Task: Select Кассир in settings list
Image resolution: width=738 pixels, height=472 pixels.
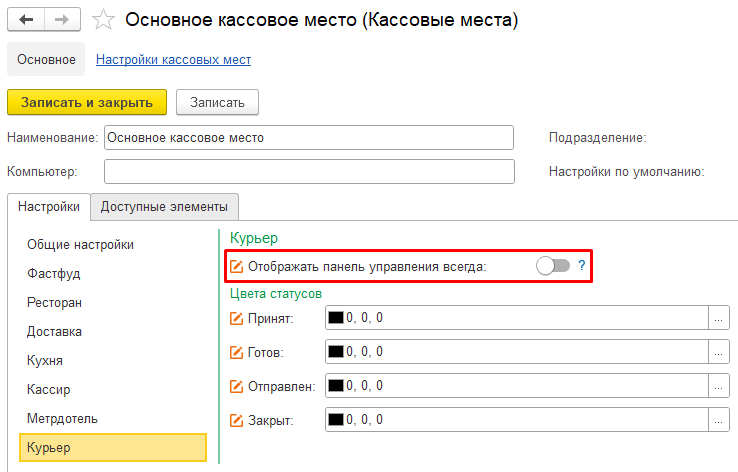Action: click(48, 390)
